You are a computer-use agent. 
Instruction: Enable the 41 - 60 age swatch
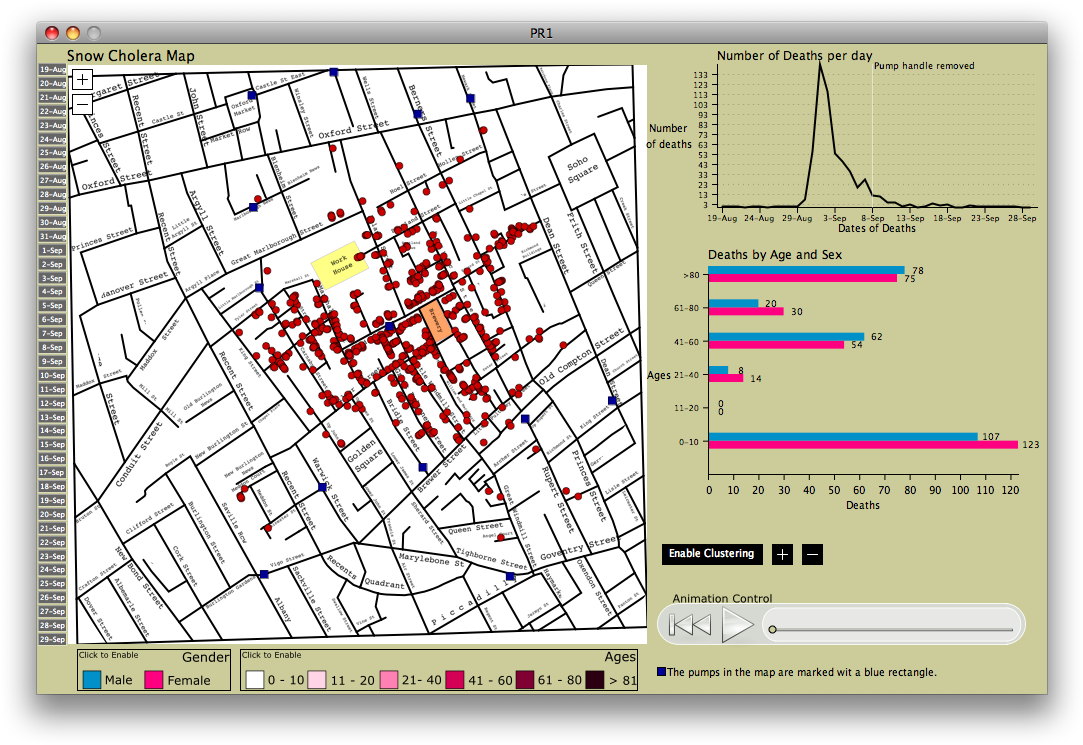[x=455, y=680]
